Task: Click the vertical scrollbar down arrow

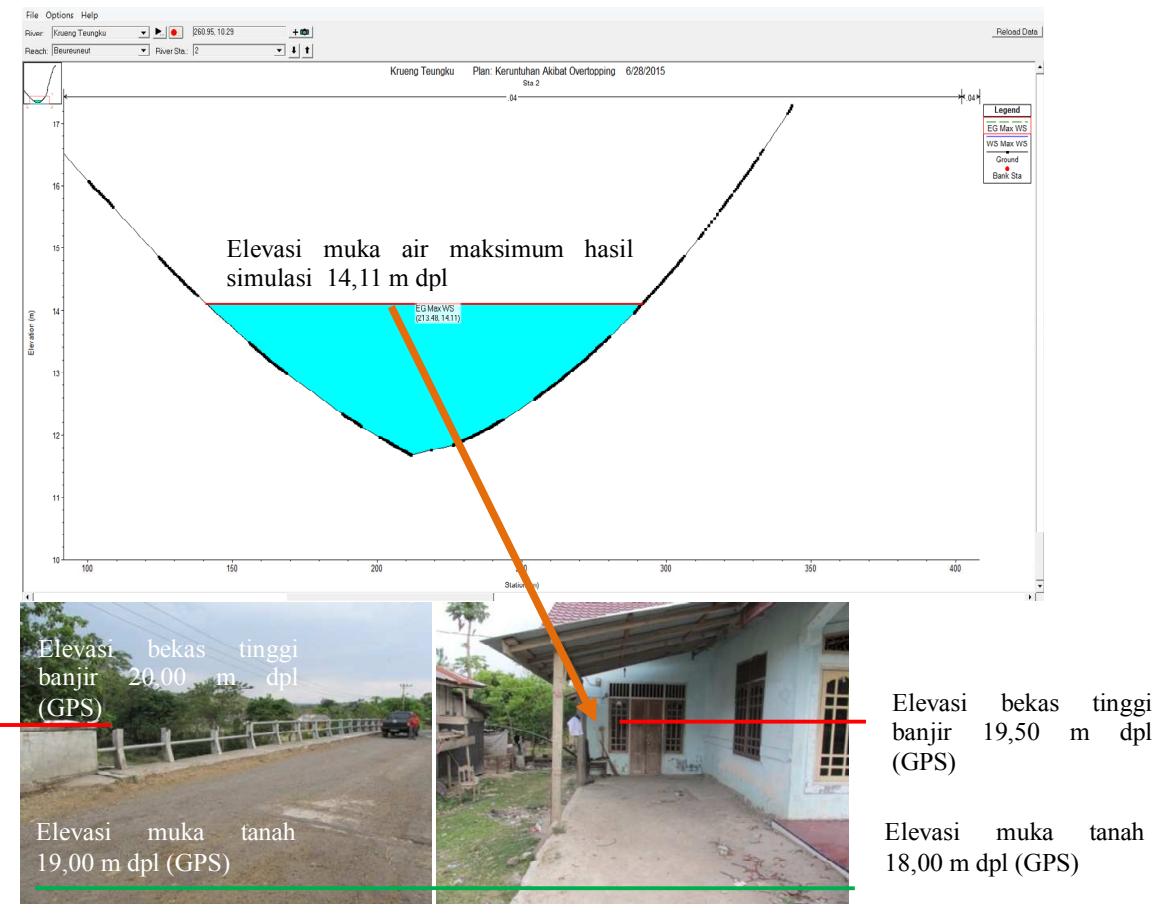Action: (x=1040, y=585)
